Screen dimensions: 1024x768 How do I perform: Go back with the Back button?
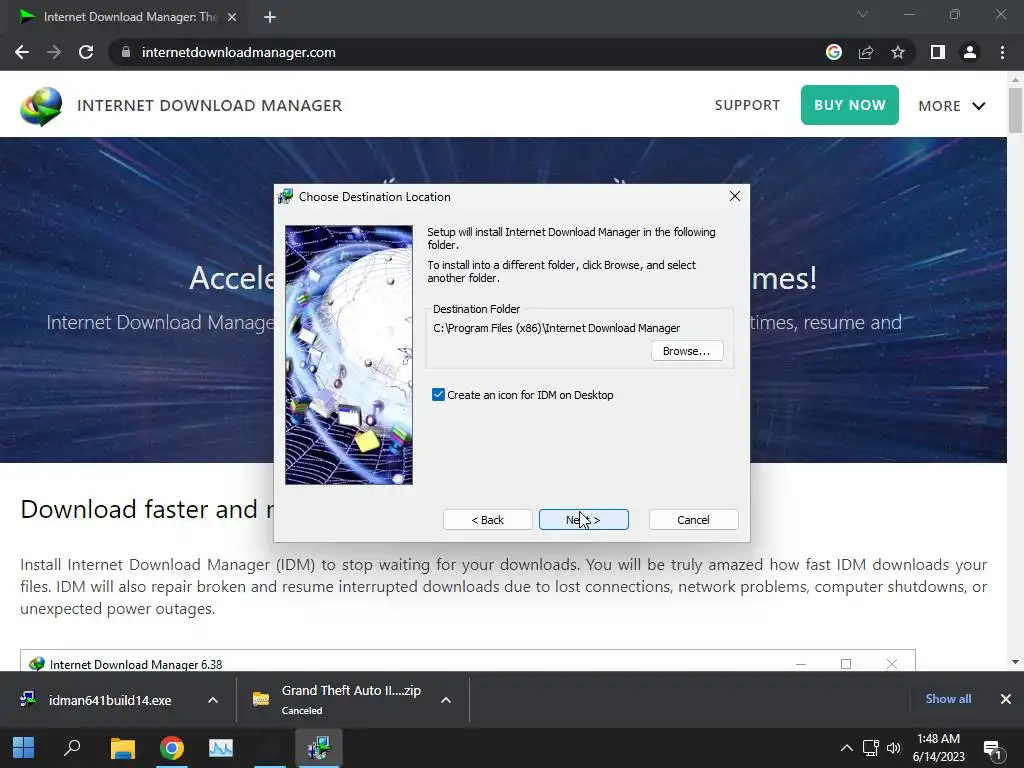click(x=487, y=520)
